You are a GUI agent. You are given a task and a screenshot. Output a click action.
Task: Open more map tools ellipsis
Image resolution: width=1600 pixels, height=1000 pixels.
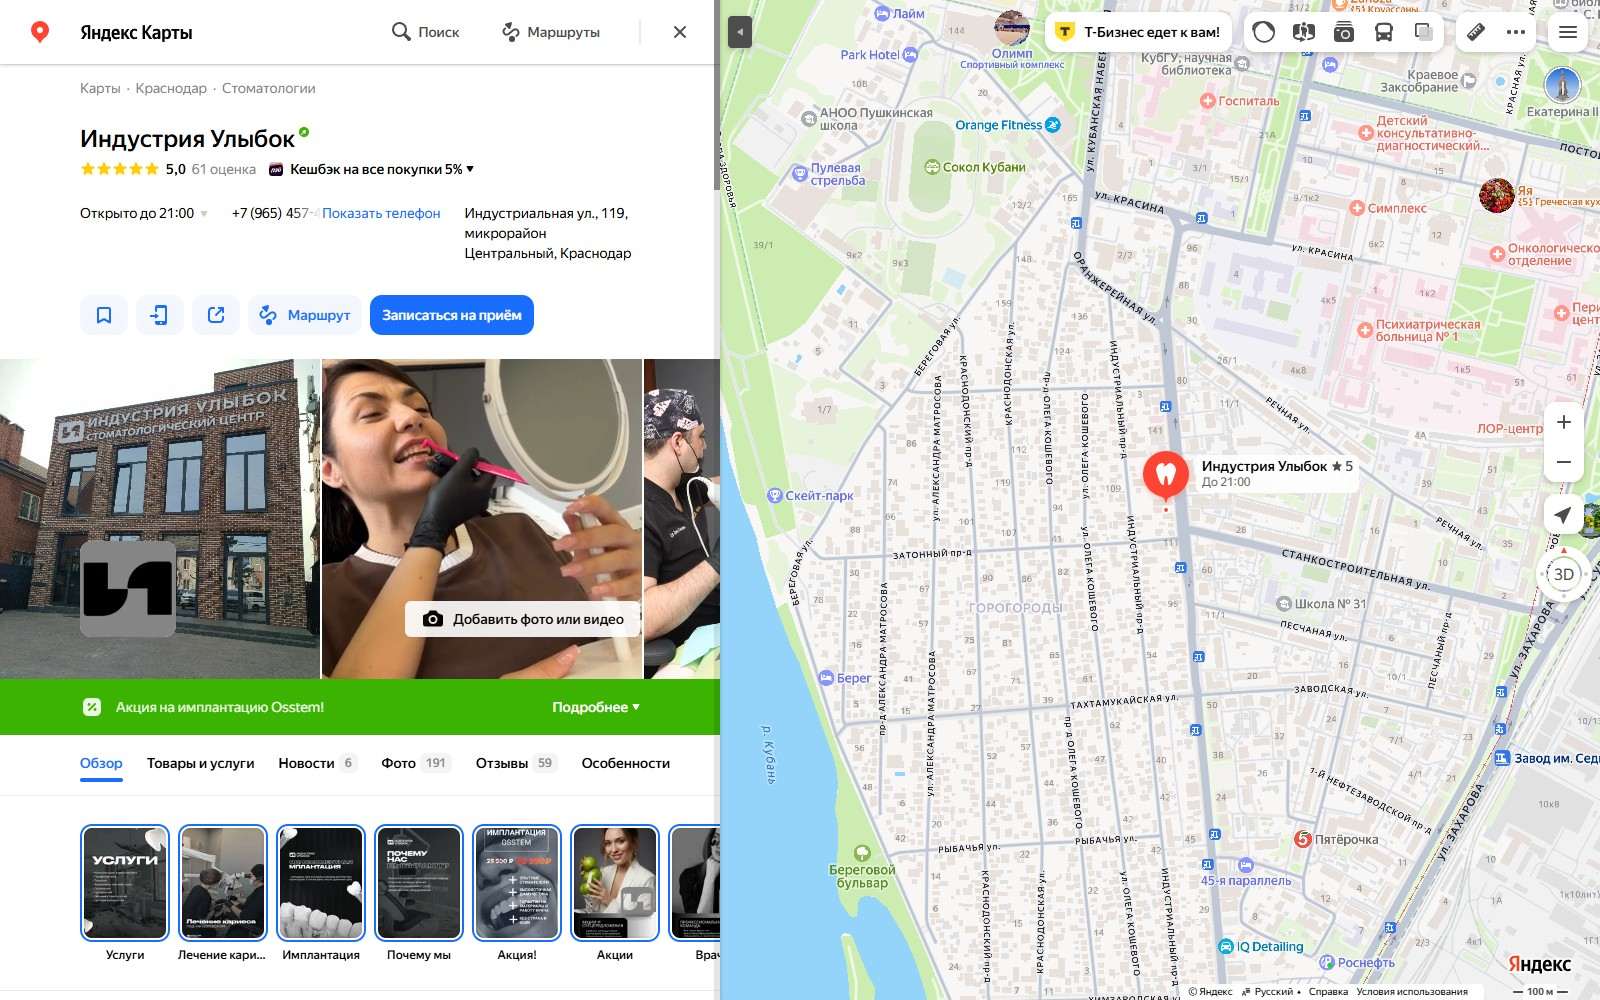pyautogui.click(x=1516, y=32)
